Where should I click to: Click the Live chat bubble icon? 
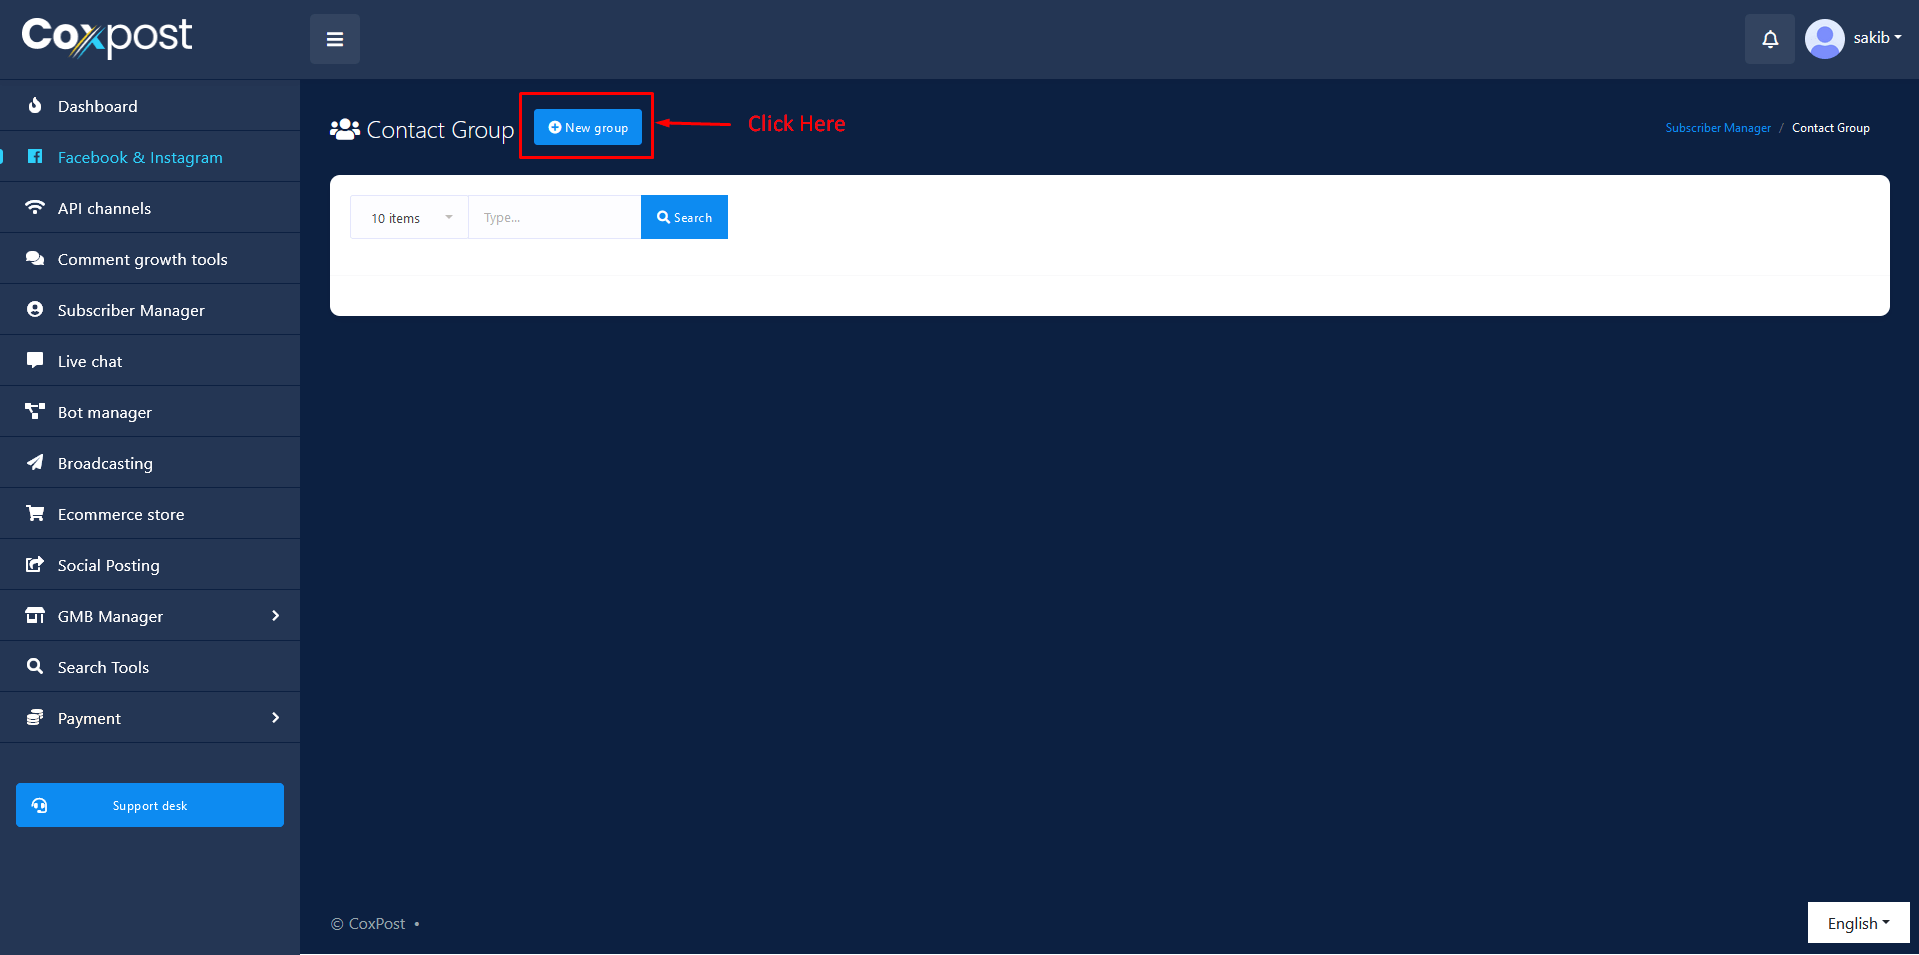(35, 361)
